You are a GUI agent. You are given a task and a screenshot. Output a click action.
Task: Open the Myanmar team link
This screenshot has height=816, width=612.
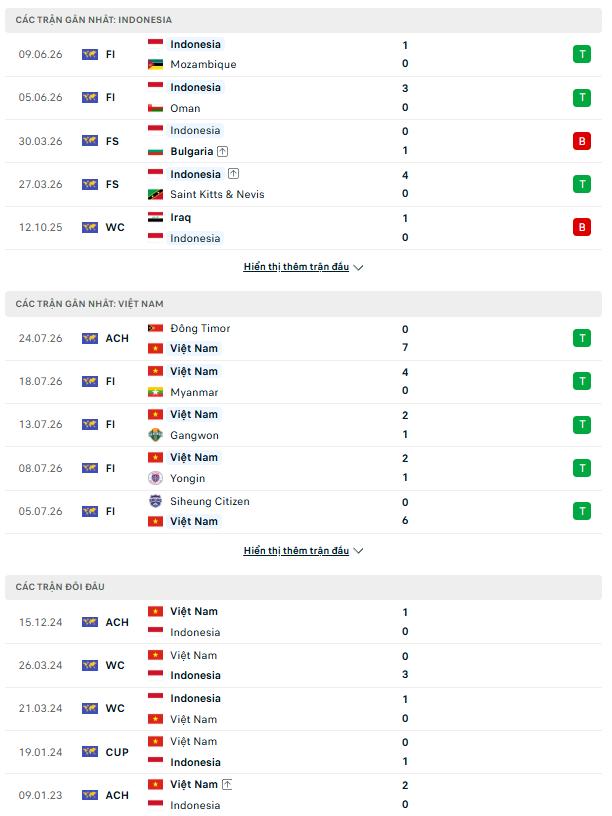coord(194,392)
